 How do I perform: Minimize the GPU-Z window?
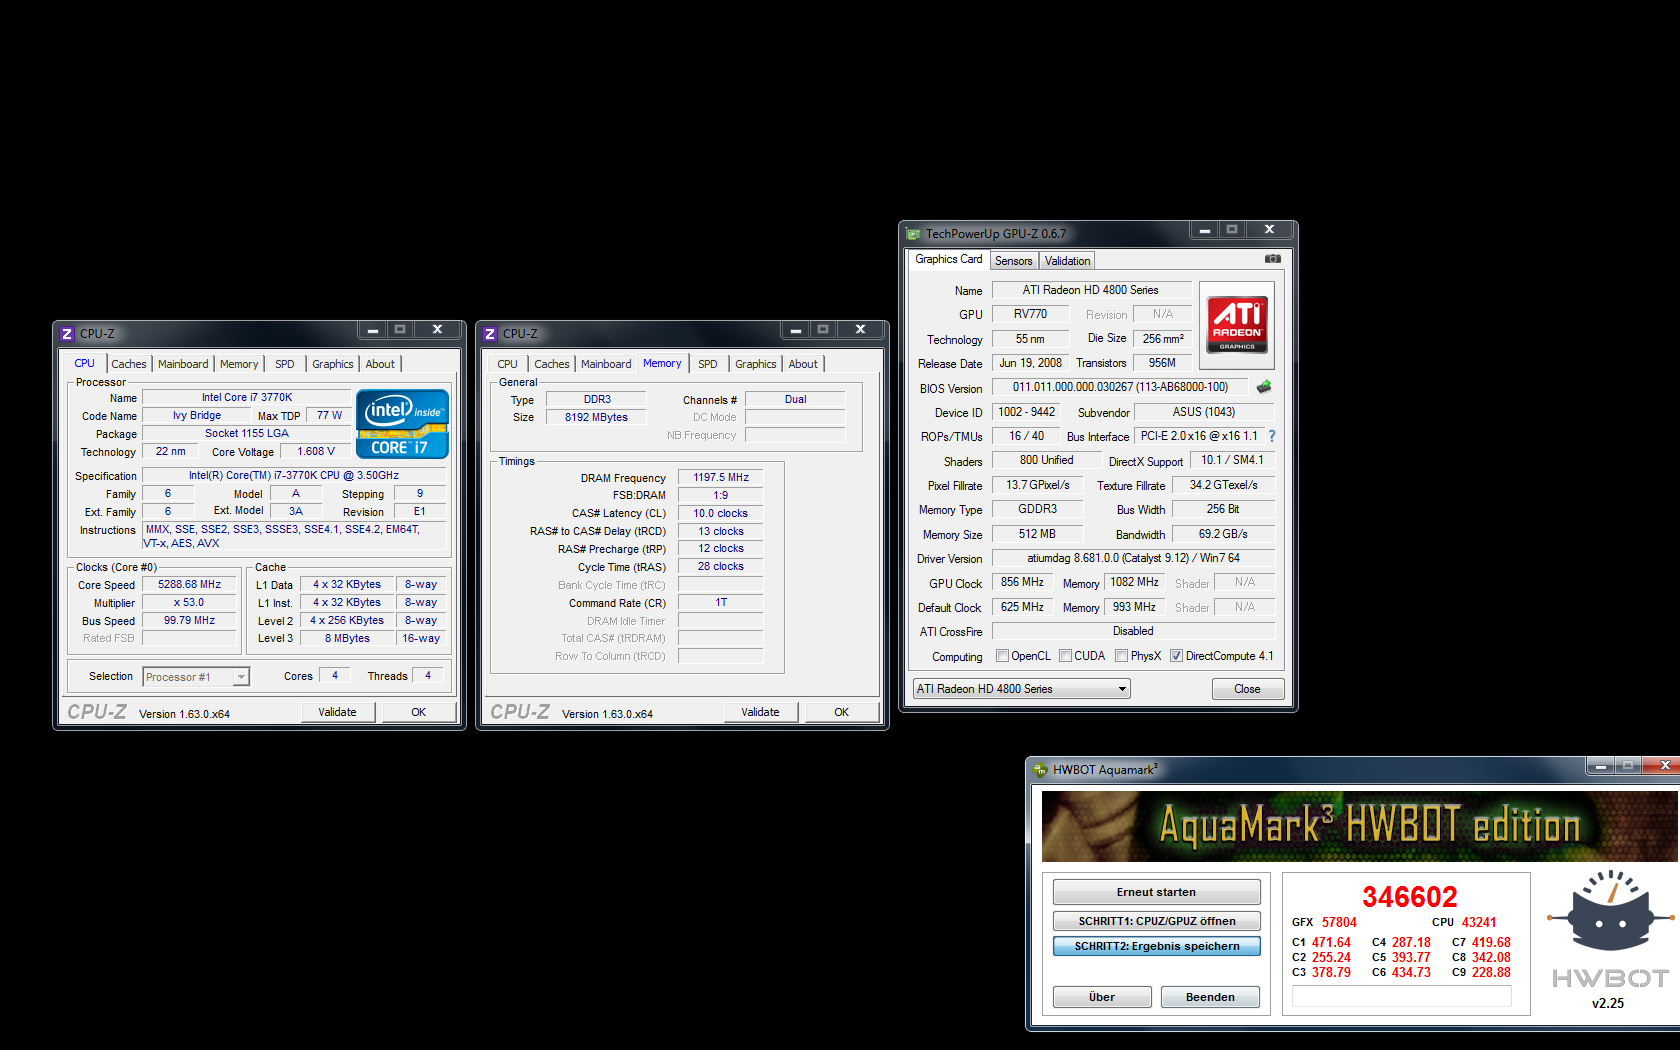[1205, 230]
